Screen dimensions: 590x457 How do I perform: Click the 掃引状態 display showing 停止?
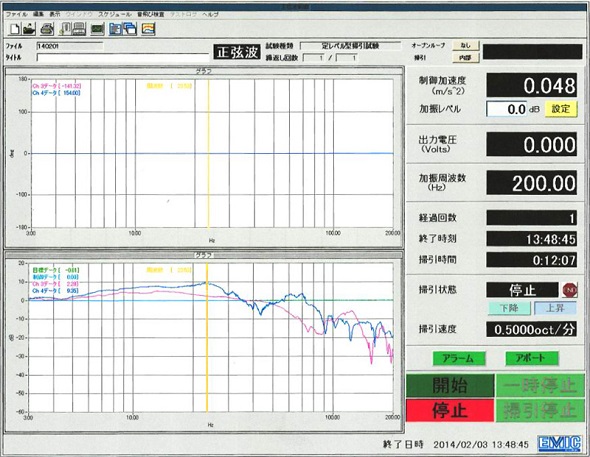pos(523,290)
